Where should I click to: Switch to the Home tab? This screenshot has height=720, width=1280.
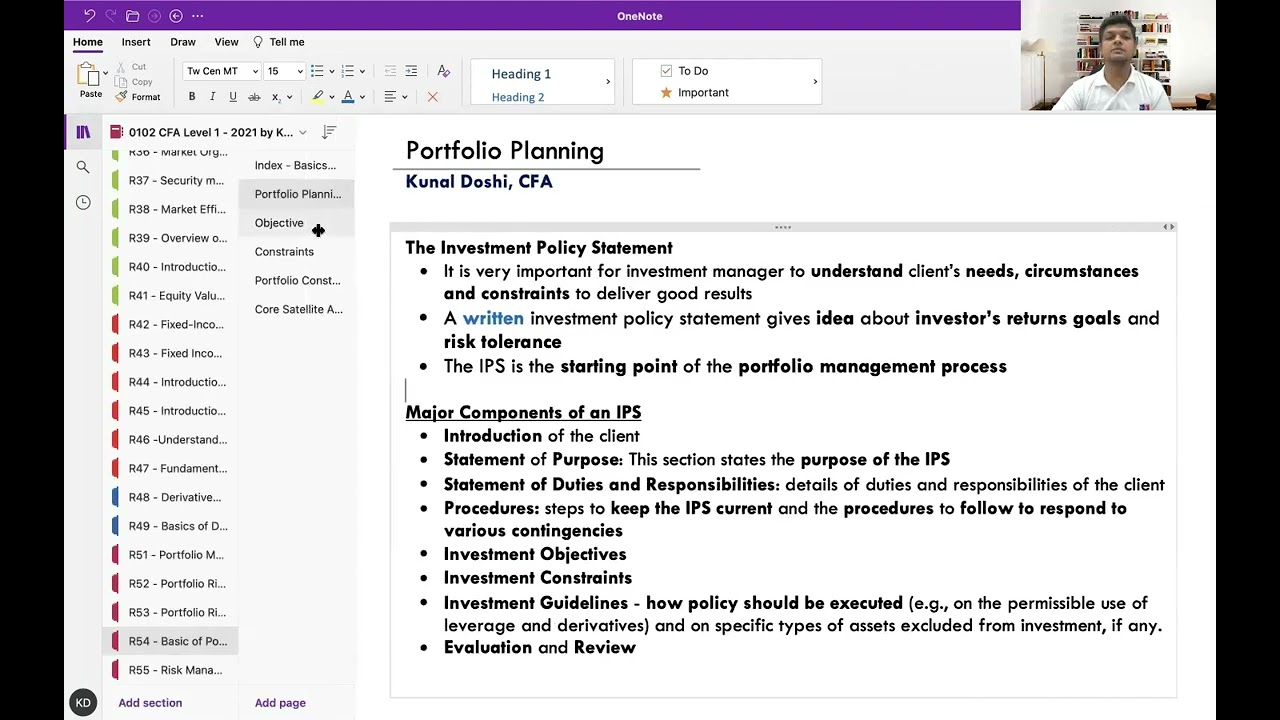coord(87,42)
